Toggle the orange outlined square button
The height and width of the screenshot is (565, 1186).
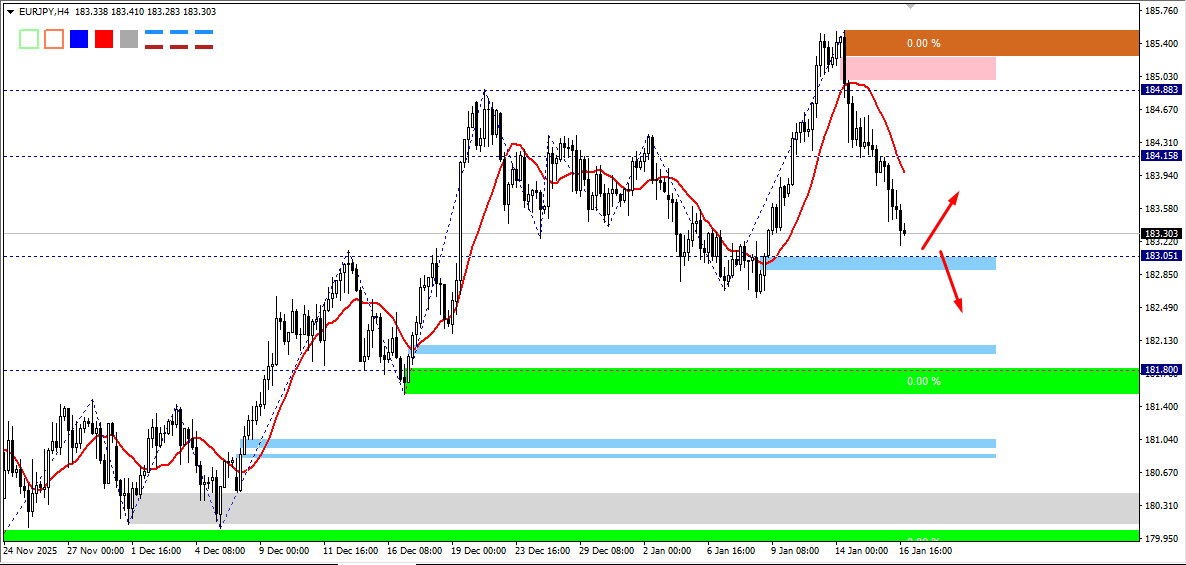[x=54, y=39]
